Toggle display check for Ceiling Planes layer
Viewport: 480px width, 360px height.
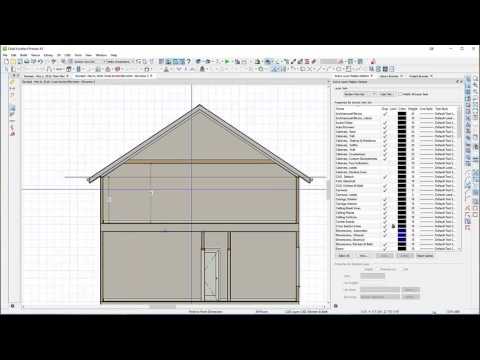[x=385, y=213]
